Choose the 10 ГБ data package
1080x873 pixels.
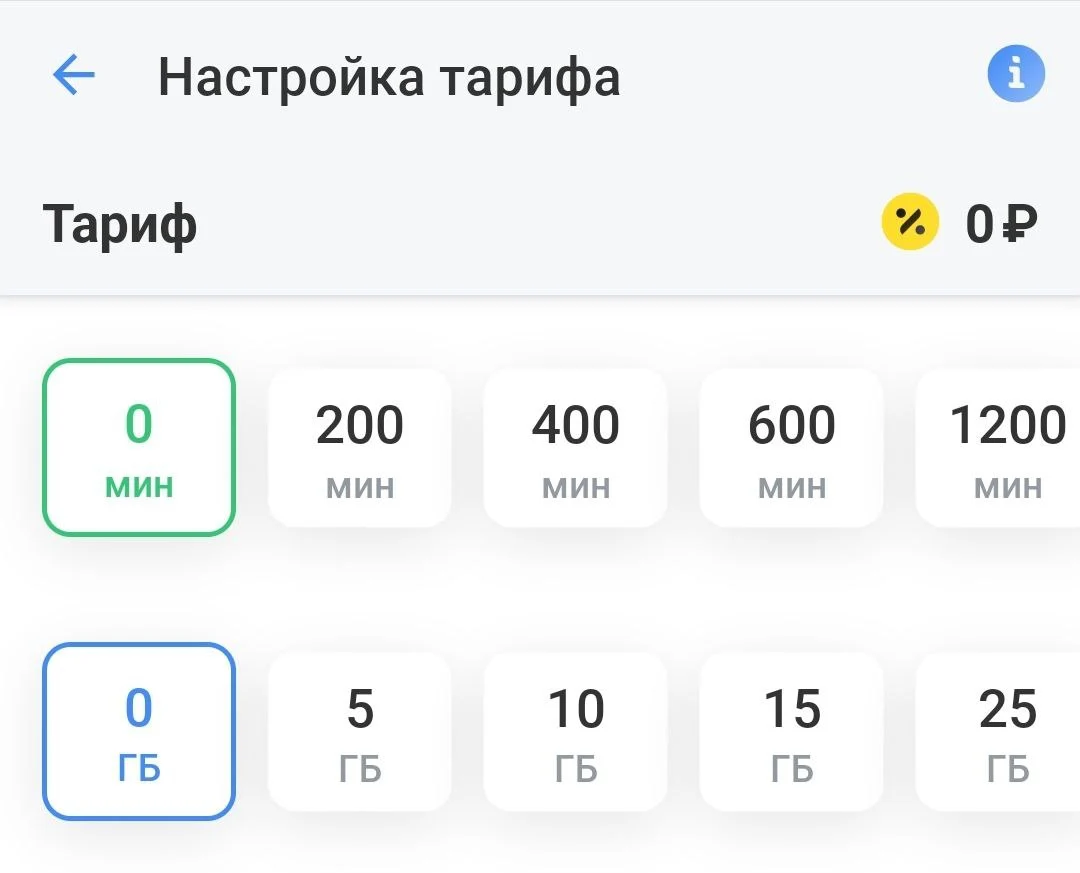point(576,732)
